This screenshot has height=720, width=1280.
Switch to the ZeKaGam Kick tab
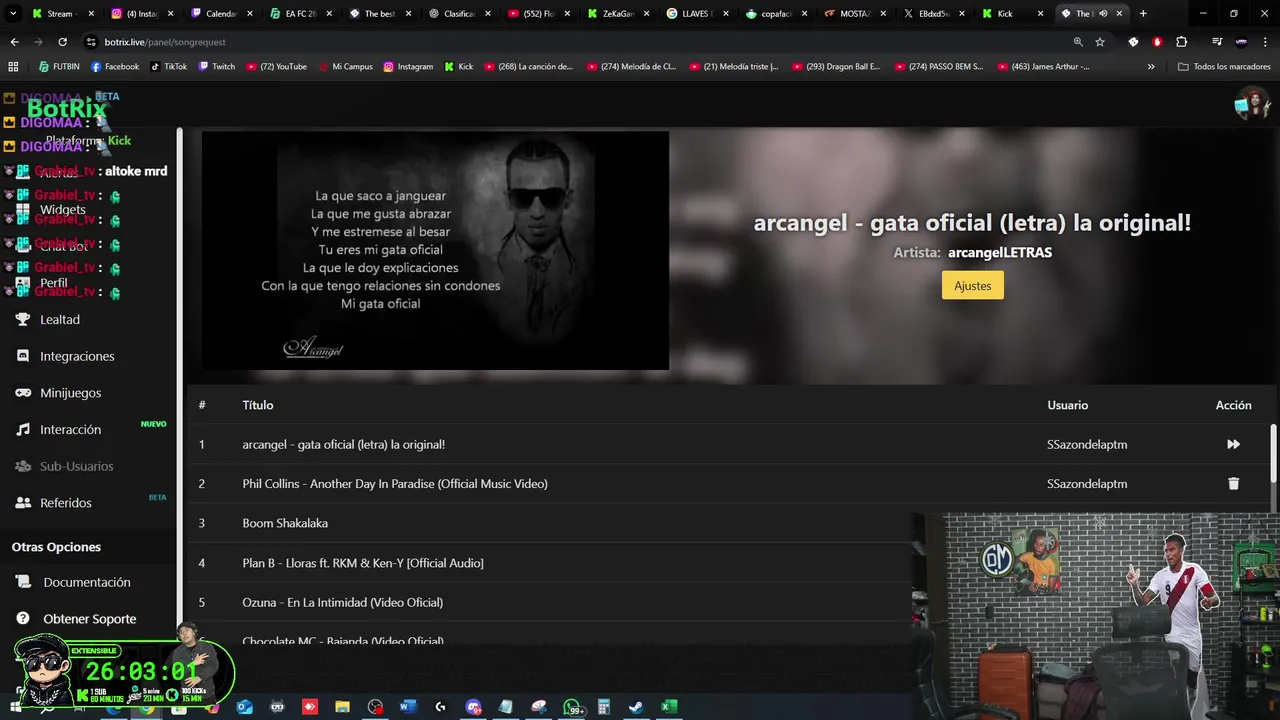click(617, 14)
